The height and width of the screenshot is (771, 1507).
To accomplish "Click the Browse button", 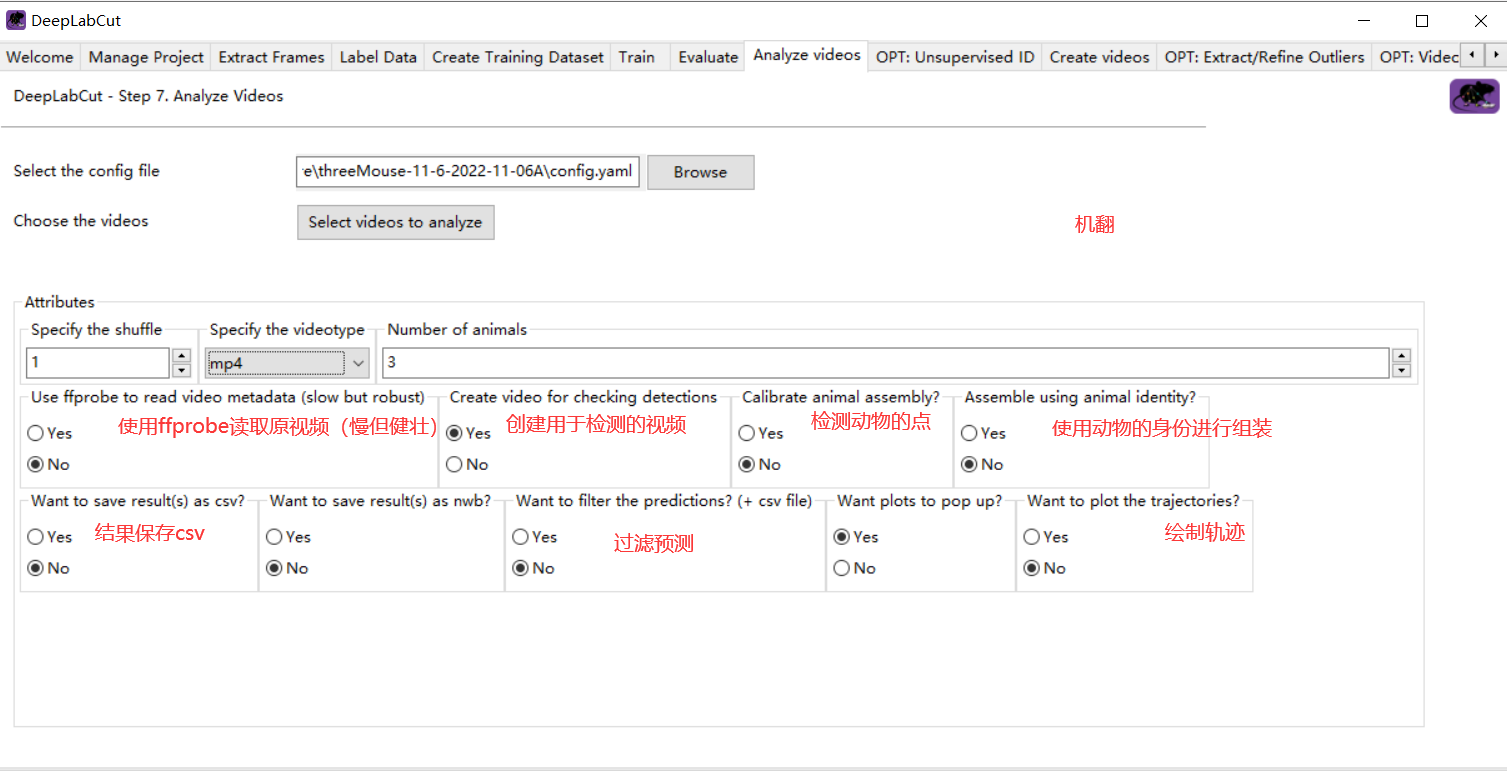I will coord(700,172).
